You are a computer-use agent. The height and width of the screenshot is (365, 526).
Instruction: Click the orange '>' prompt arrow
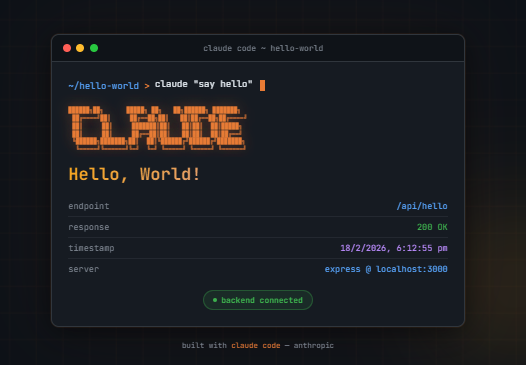click(x=147, y=86)
